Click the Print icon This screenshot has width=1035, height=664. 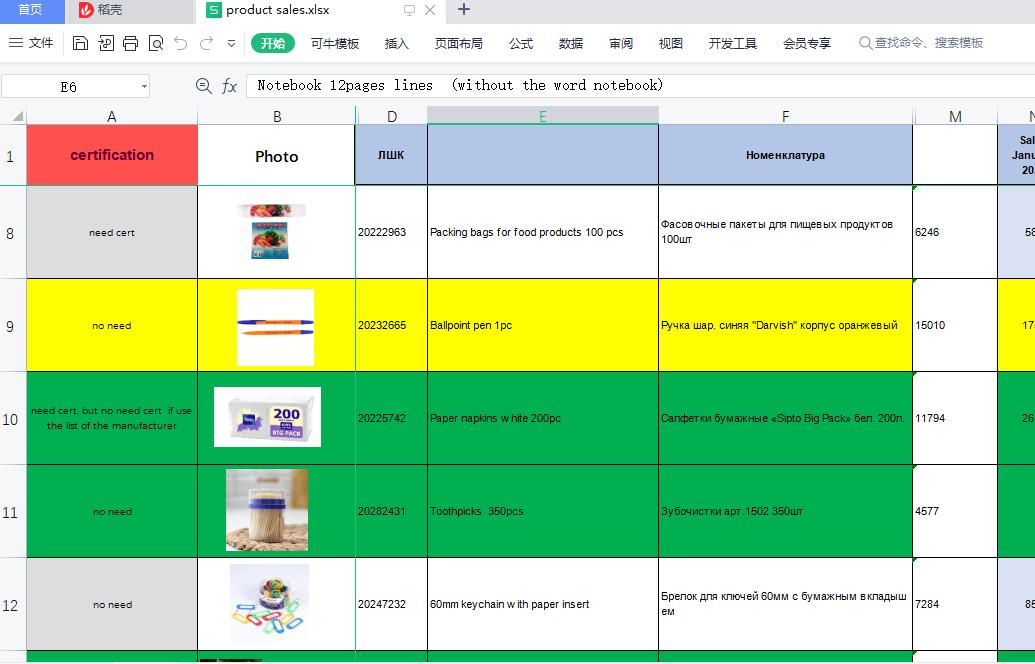130,43
